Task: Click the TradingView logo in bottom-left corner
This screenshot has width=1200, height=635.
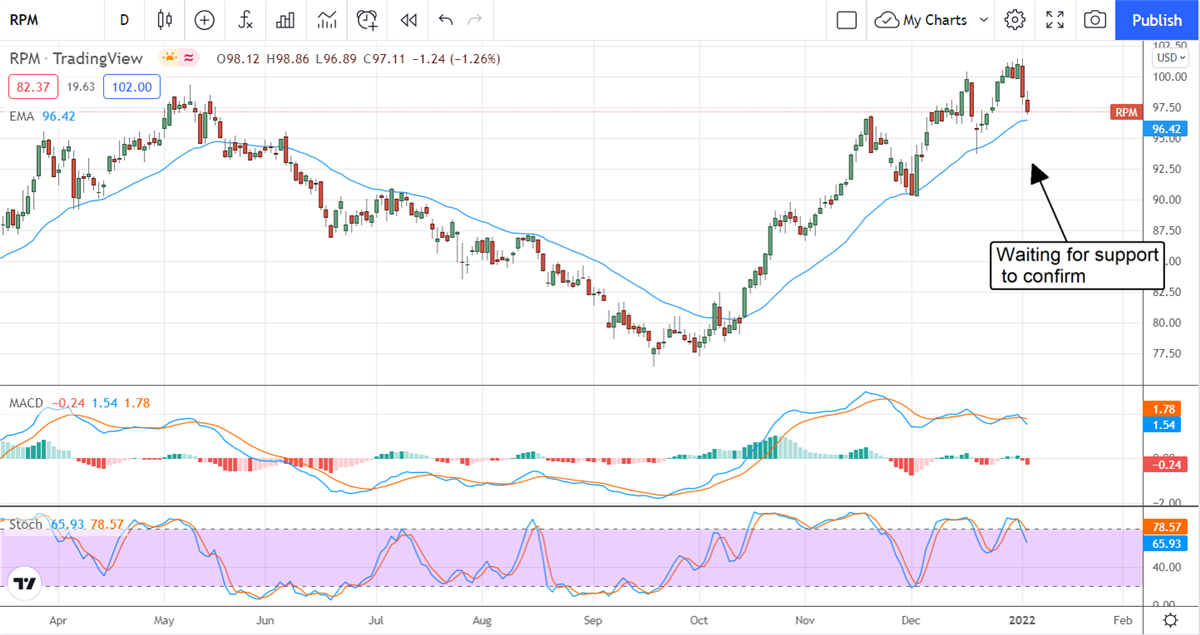Action: click(26, 584)
